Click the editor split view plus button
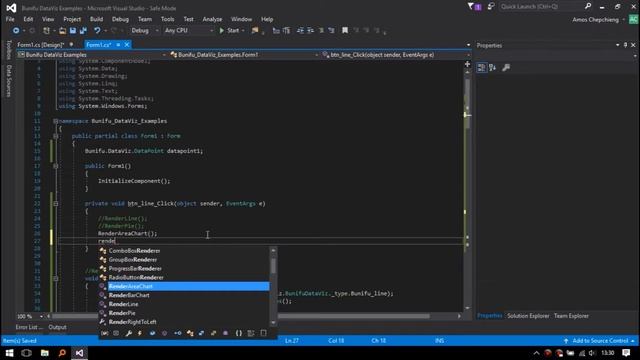Screen dimensions: 640x360 click(x=467, y=64)
